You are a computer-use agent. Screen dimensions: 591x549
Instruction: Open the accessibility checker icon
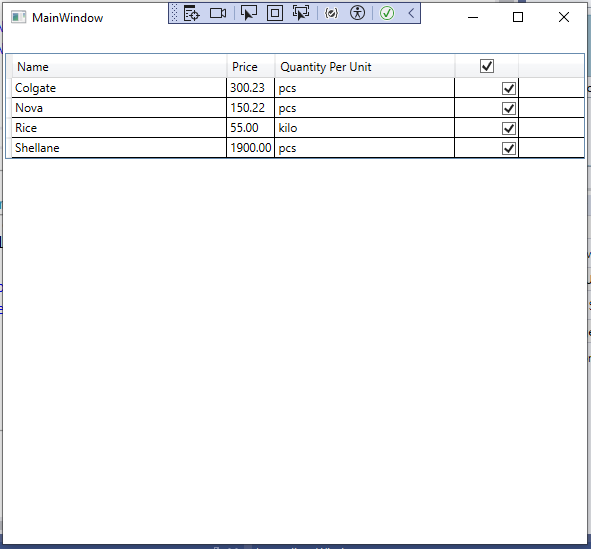click(x=357, y=13)
